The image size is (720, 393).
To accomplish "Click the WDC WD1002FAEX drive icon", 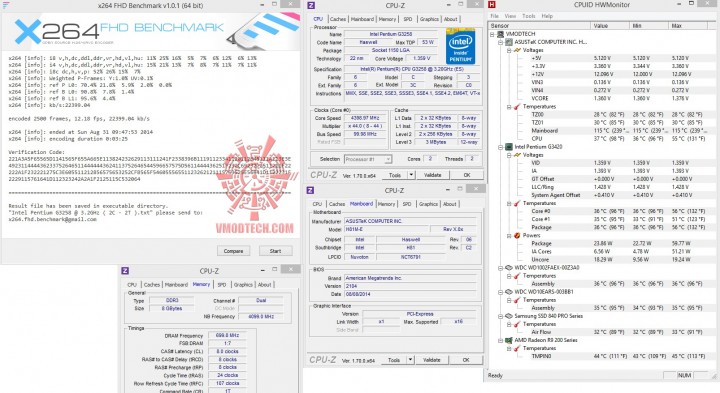I will [x=509, y=268].
